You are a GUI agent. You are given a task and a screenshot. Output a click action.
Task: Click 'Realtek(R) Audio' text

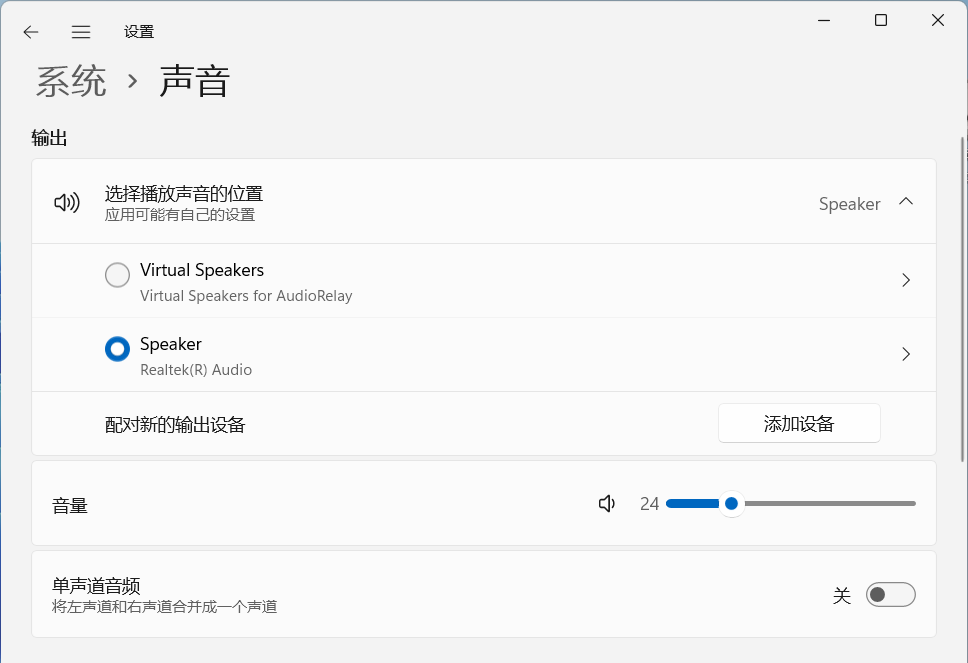tap(196, 370)
